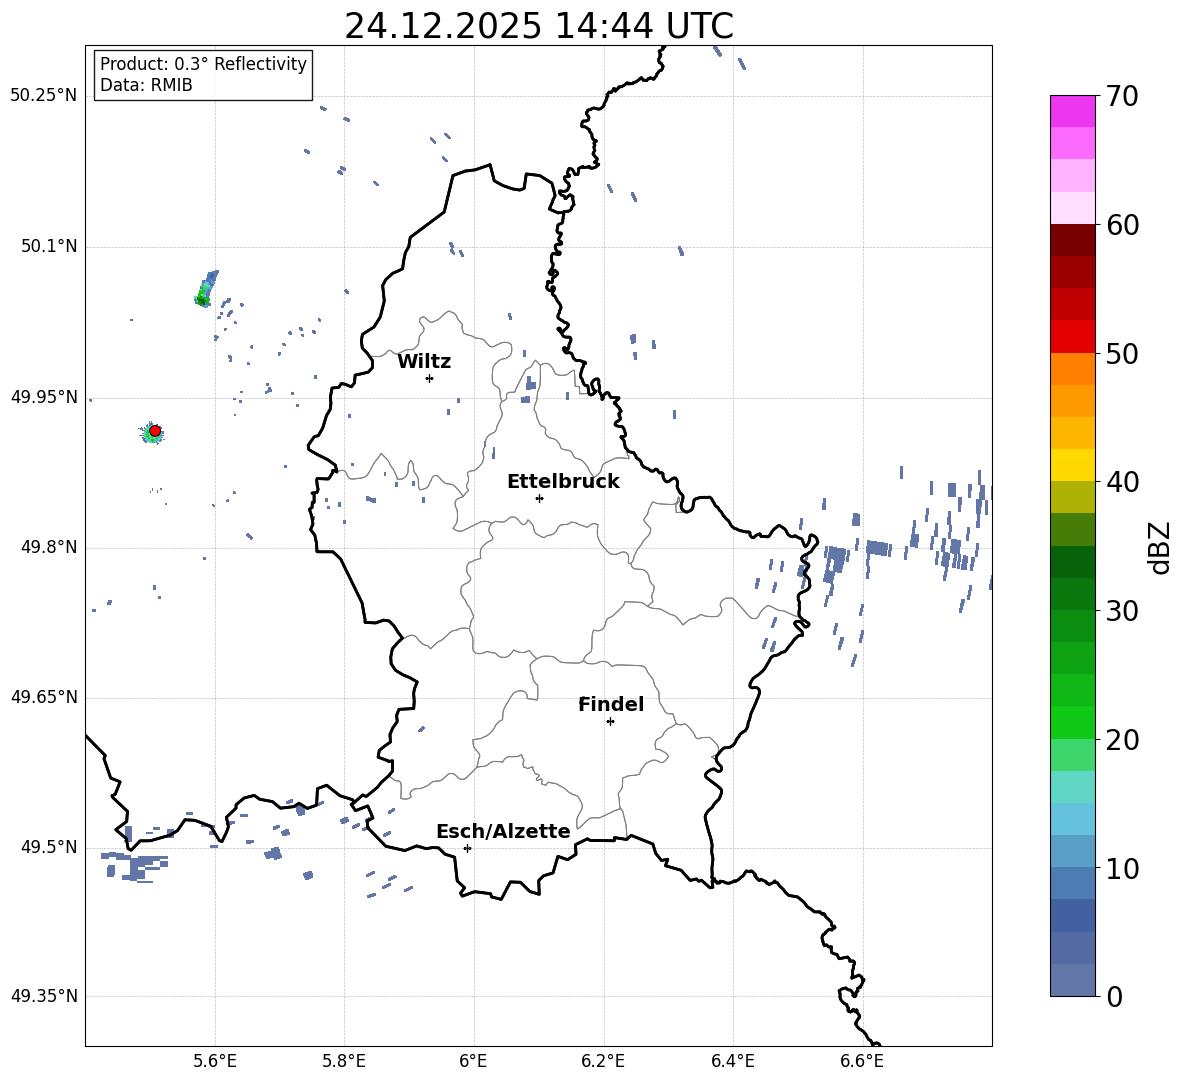Click the 6.2°E longitude label
The width and height of the screenshot is (1184, 1081).
pos(603,1062)
